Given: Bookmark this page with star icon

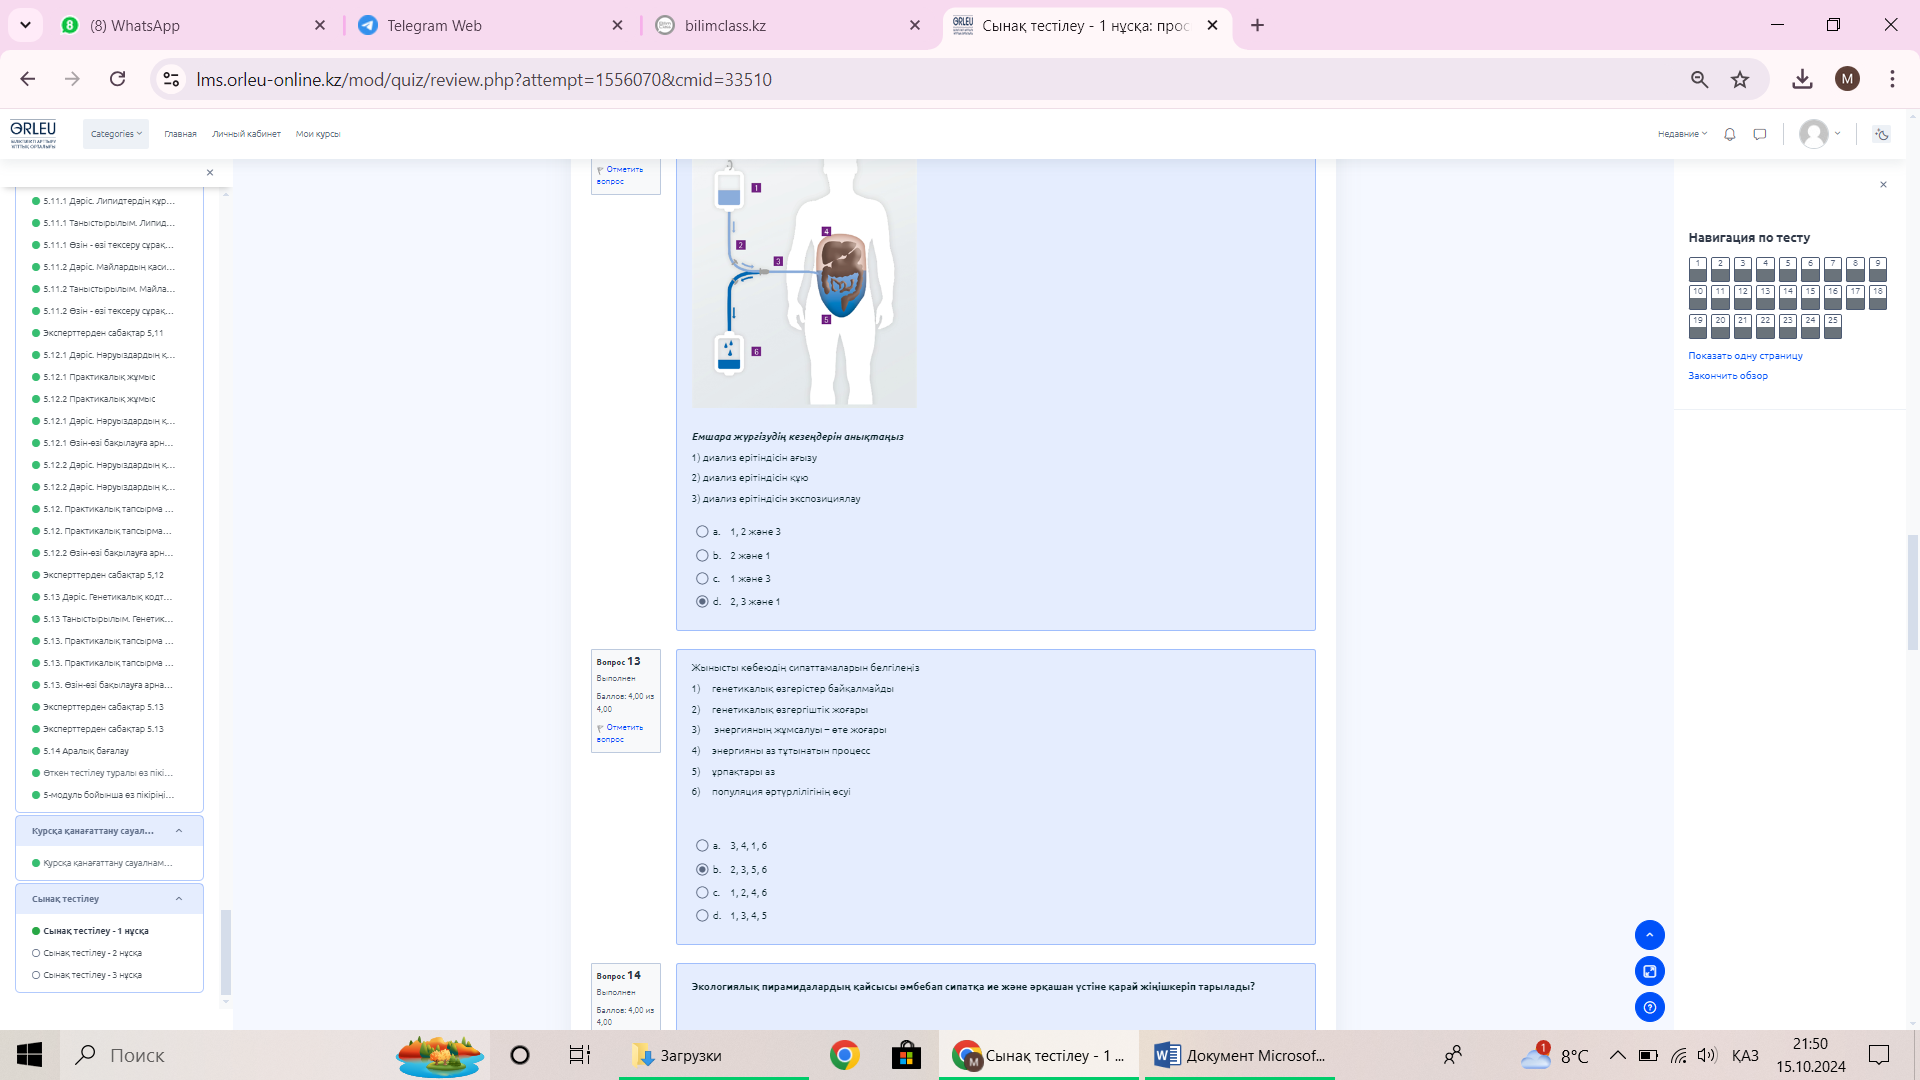Looking at the screenshot, I should [x=1740, y=79].
